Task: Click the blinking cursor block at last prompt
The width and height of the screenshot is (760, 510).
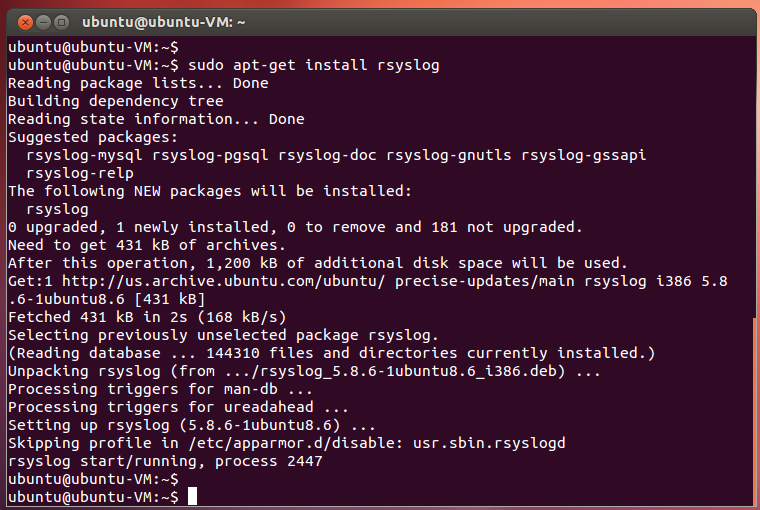Action: [192, 496]
